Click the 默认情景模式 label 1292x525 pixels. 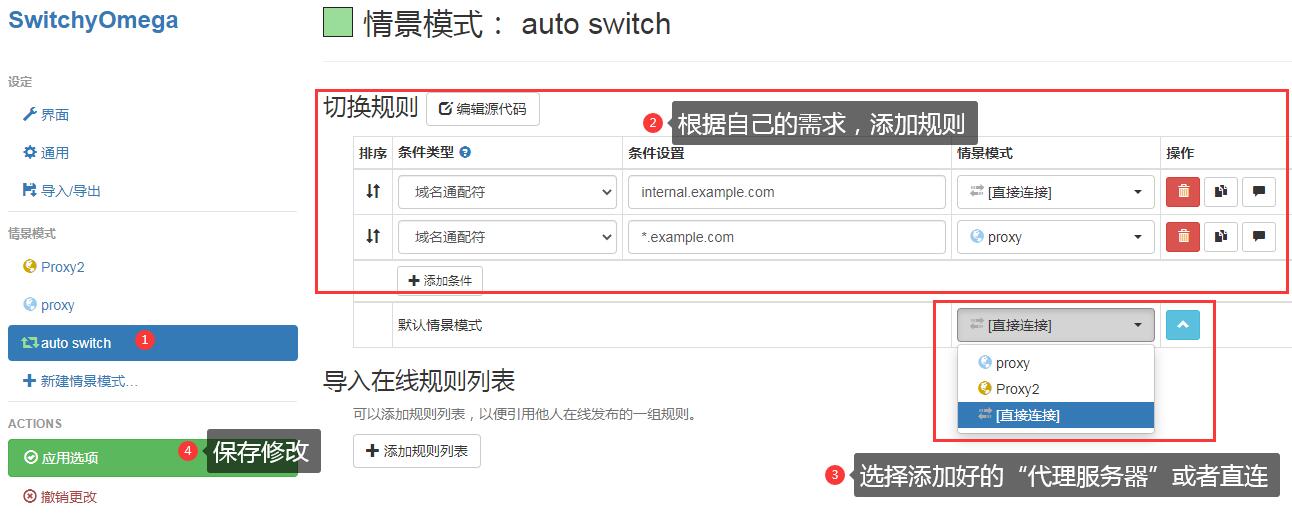440,326
